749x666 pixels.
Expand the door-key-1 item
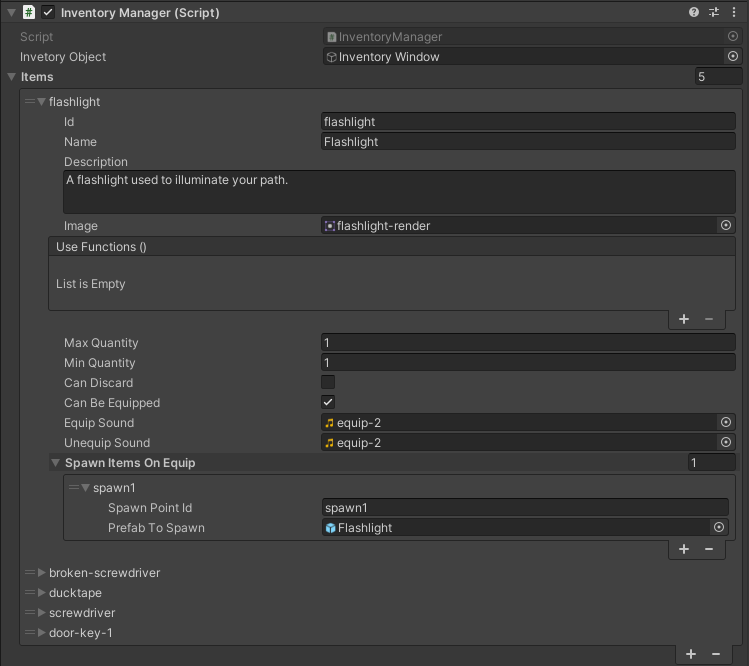click(x=41, y=633)
